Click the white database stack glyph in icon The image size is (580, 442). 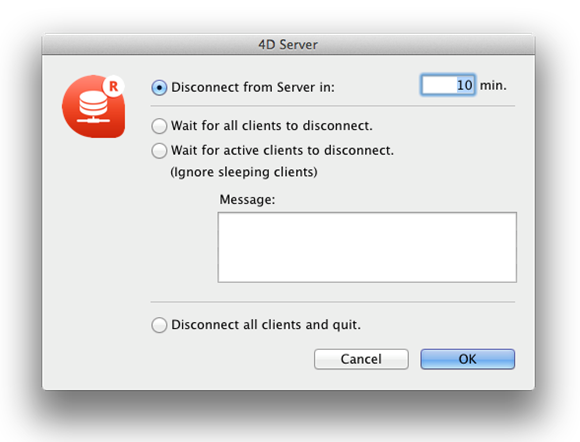point(93,102)
